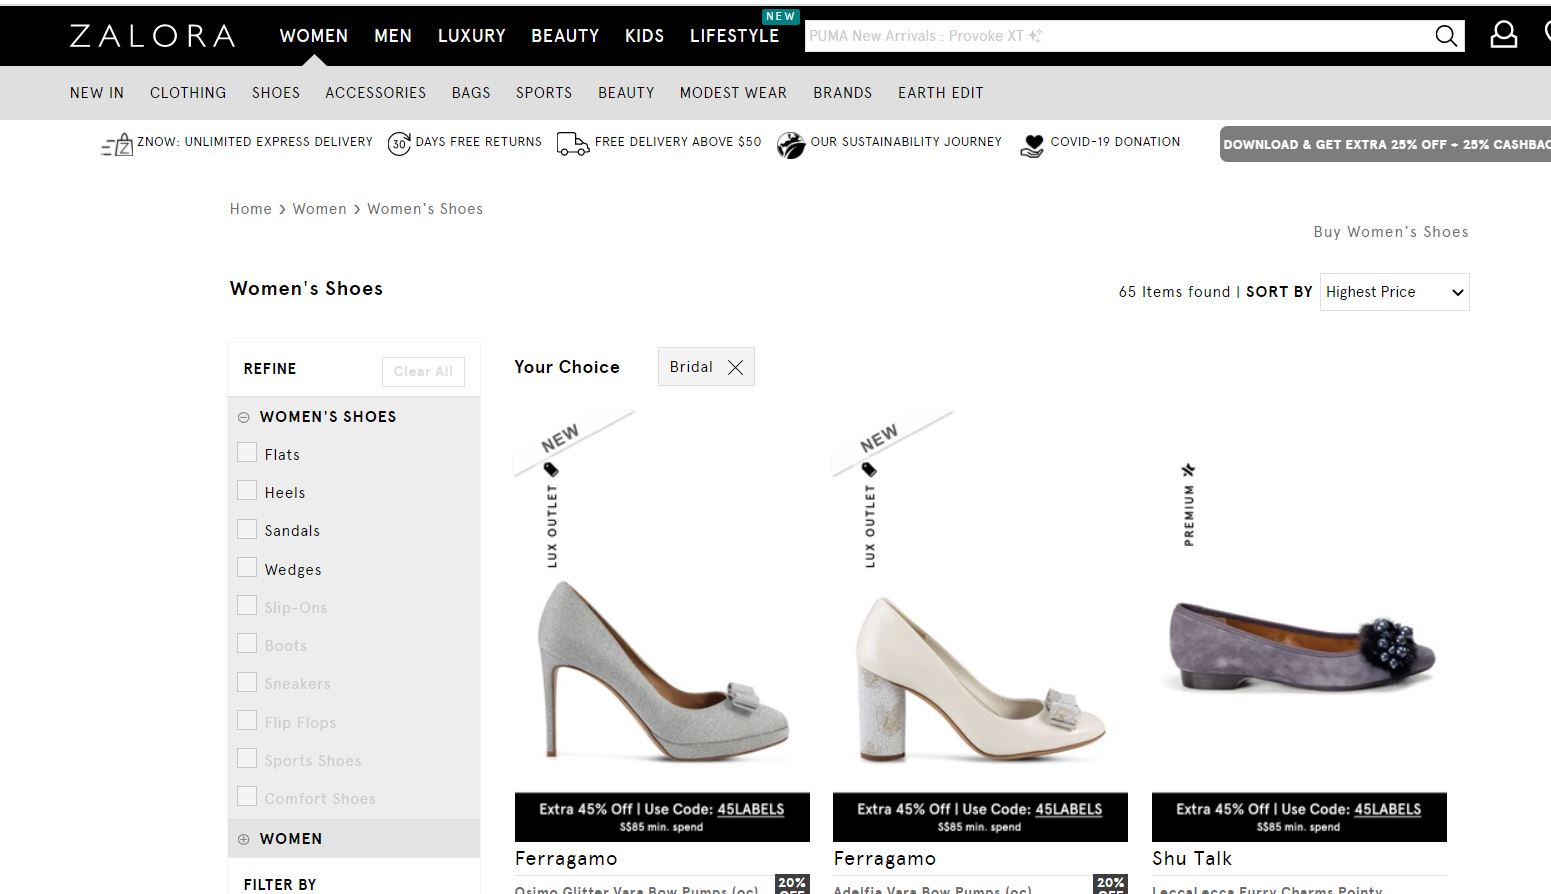Click the ZNOW express delivery icon
1551x894 pixels.
point(117,145)
